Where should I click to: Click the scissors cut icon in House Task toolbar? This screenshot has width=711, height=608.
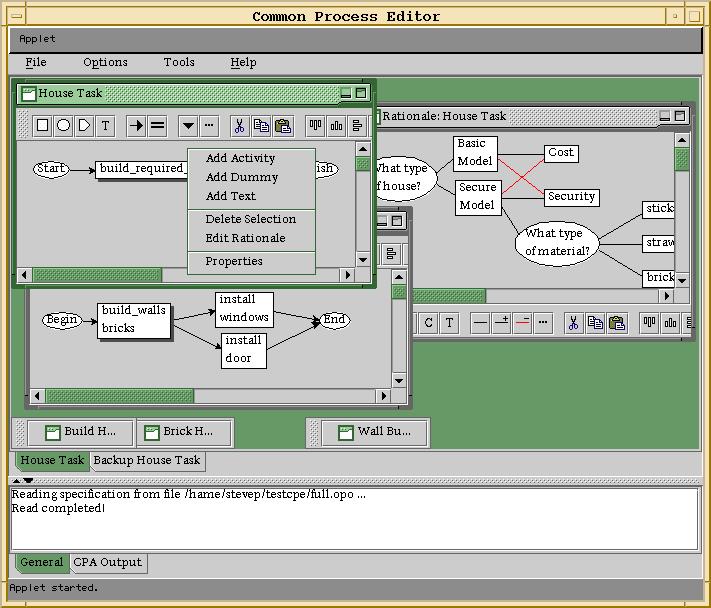click(239, 126)
